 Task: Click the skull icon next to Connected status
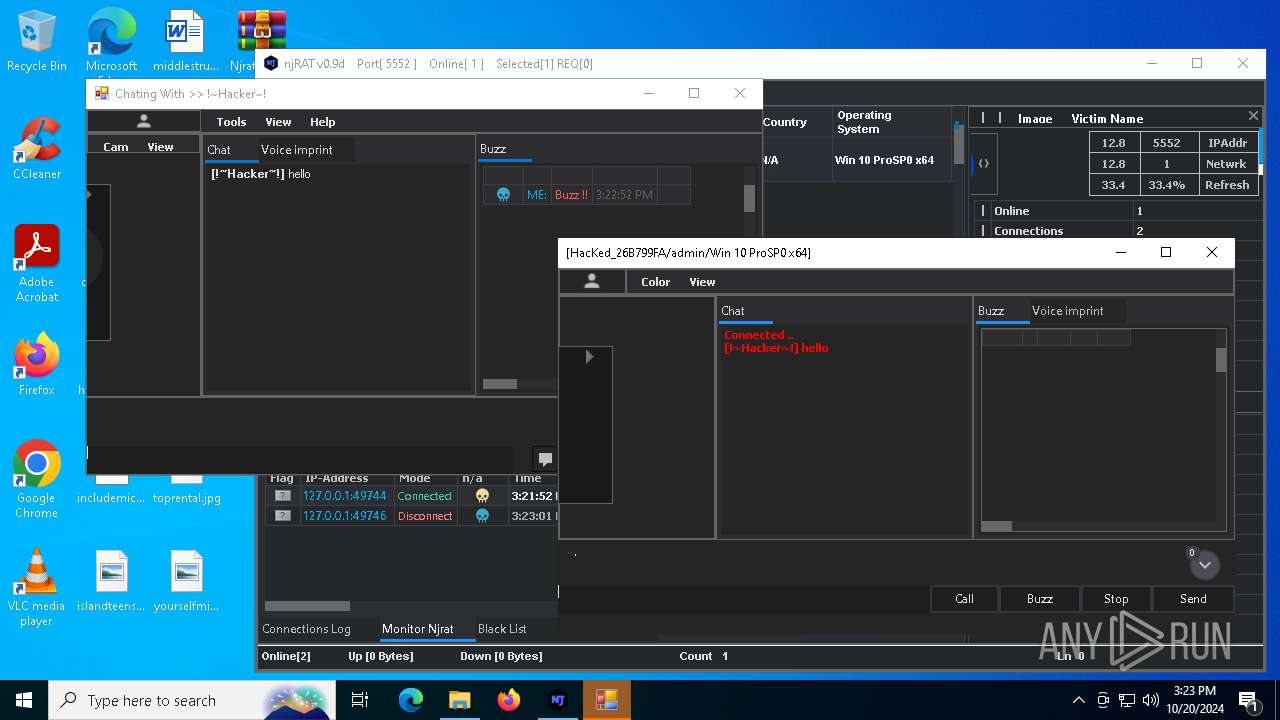(482, 496)
